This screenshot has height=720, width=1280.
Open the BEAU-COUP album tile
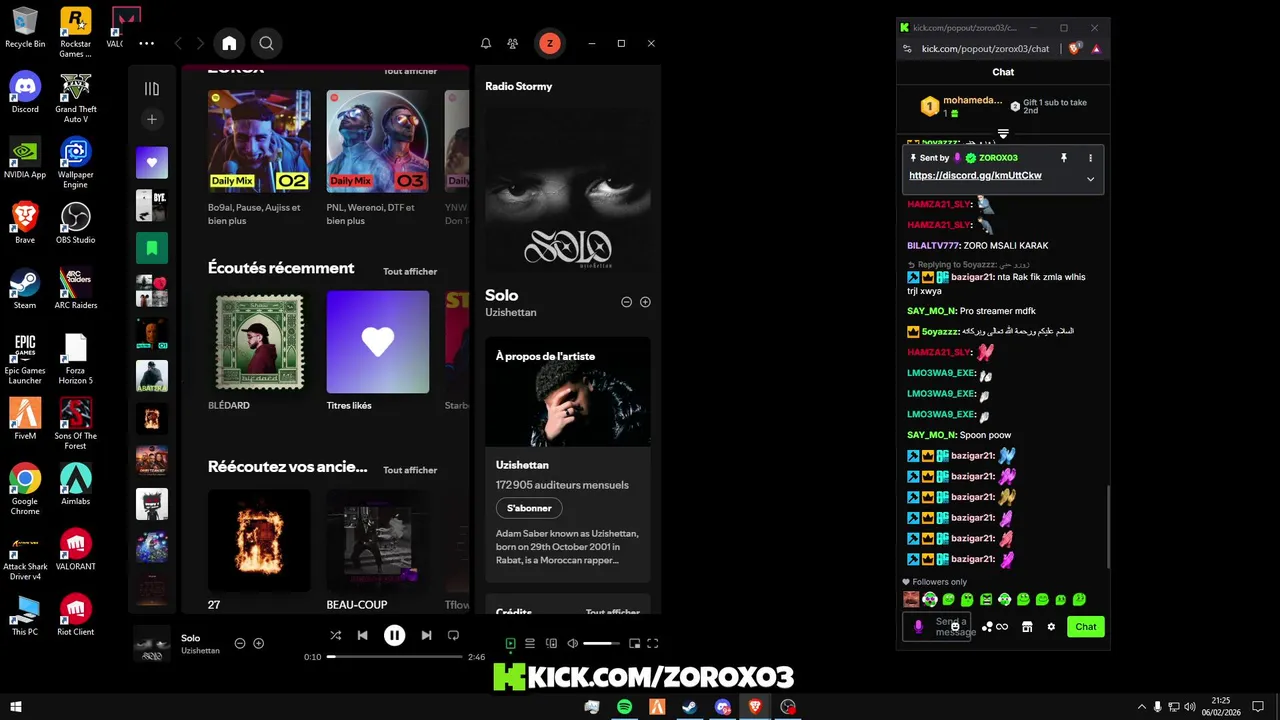pos(378,540)
